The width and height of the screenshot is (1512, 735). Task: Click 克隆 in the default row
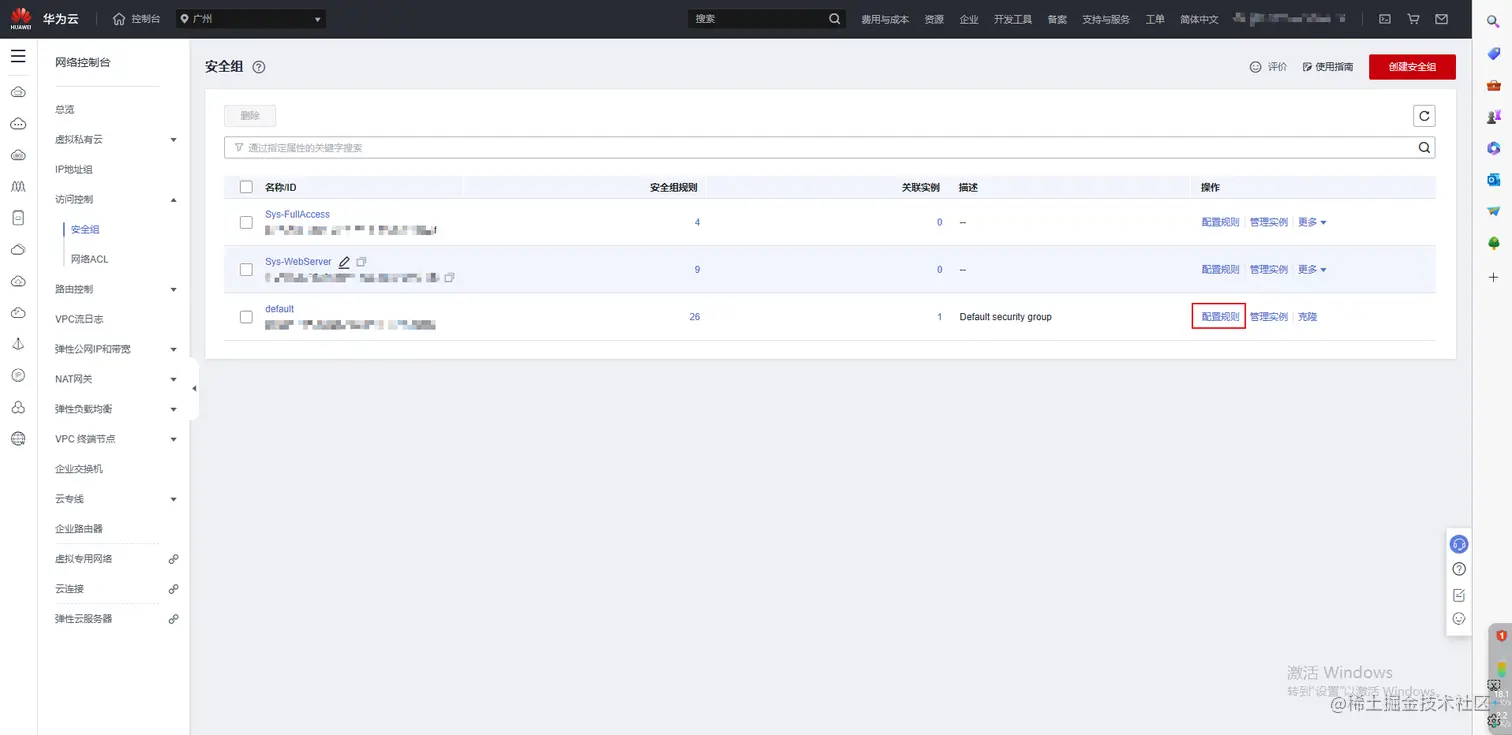[1307, 317]
